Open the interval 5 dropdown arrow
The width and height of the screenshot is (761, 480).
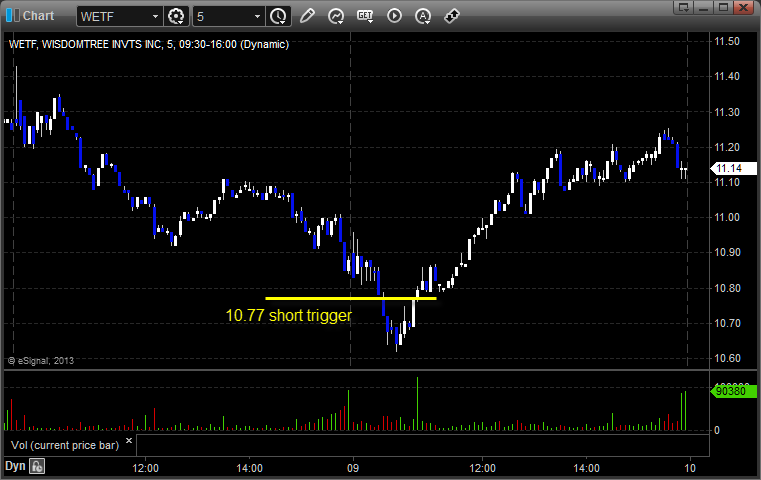(258, 17)
